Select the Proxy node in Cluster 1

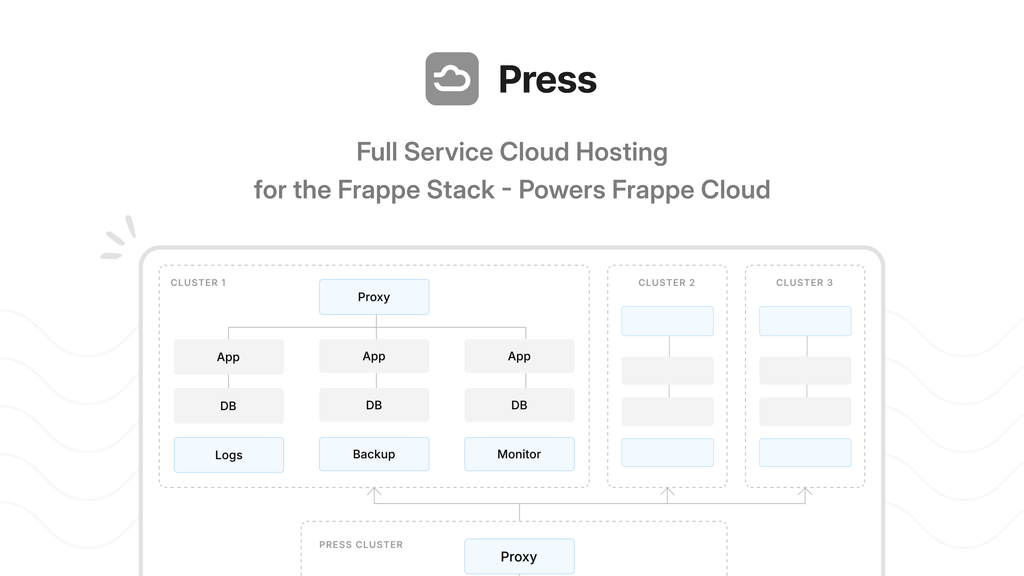(x=374, y=296)
